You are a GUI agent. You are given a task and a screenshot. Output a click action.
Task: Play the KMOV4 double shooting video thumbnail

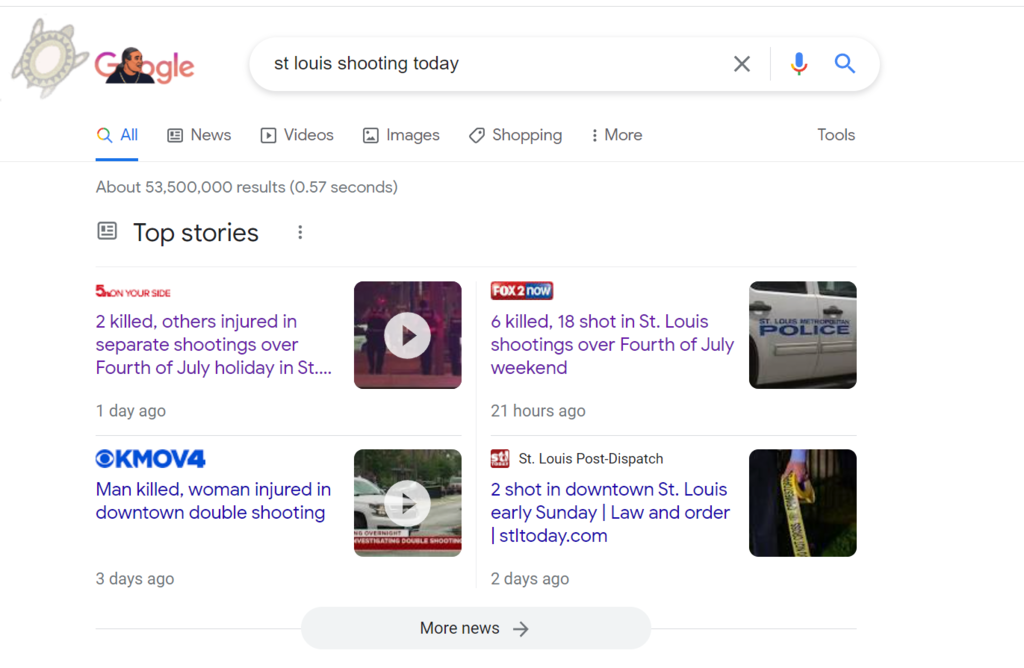tap(408, 503)
